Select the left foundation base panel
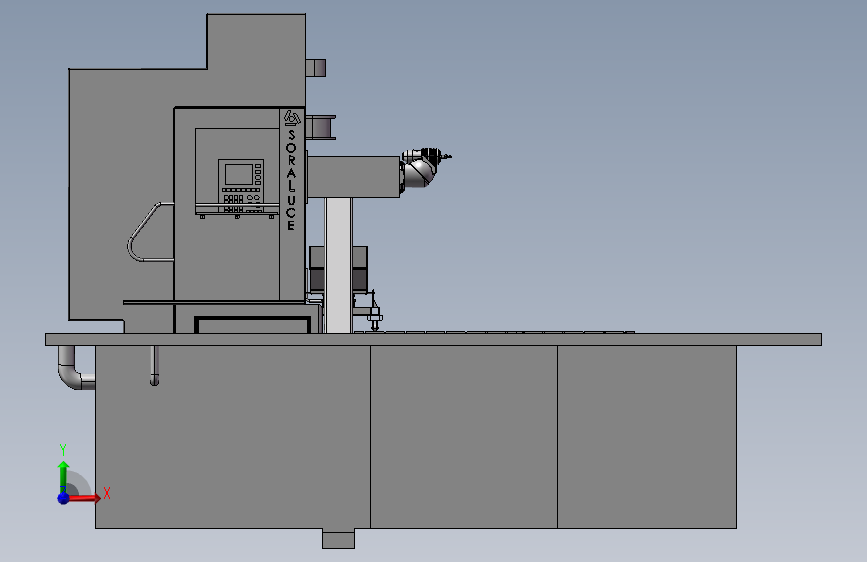867x562 pixels. (233, 437)
